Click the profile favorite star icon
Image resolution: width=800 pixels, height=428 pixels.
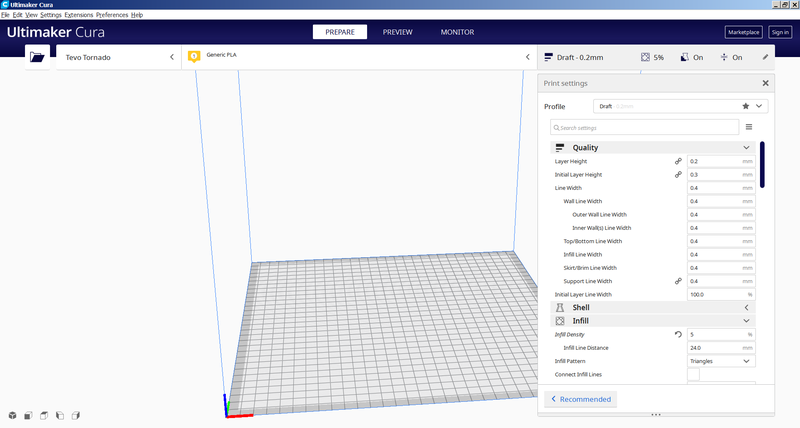click(x=745, y=106)
